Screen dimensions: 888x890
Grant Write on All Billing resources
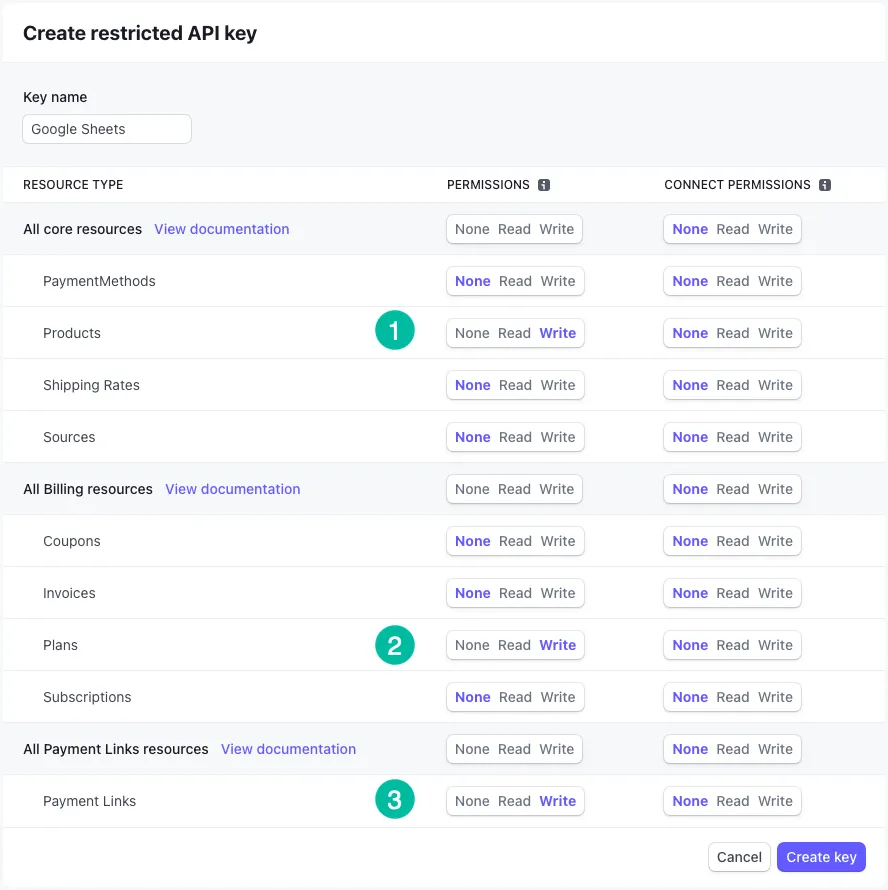[x=556, y=489]
